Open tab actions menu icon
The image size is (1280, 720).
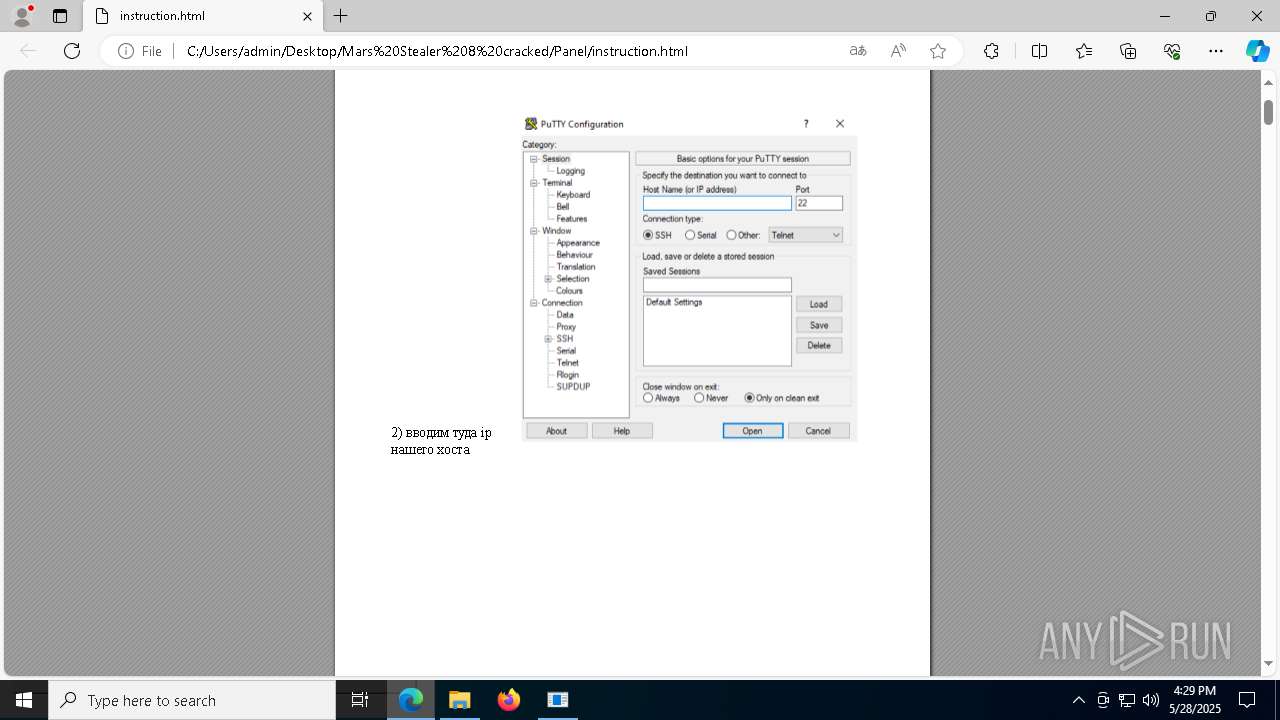point(60,16)
